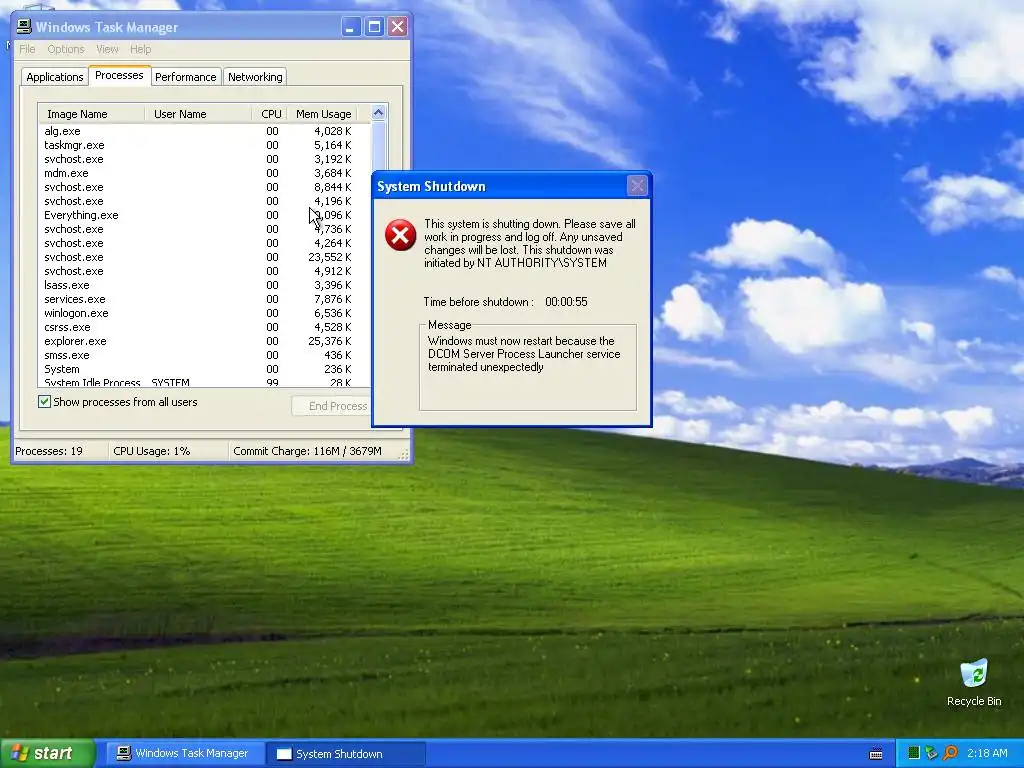The height and width of the screenshot is (768, 1024).
Task: Select the Everything.exe process
Action: click(x=204, y=215)
